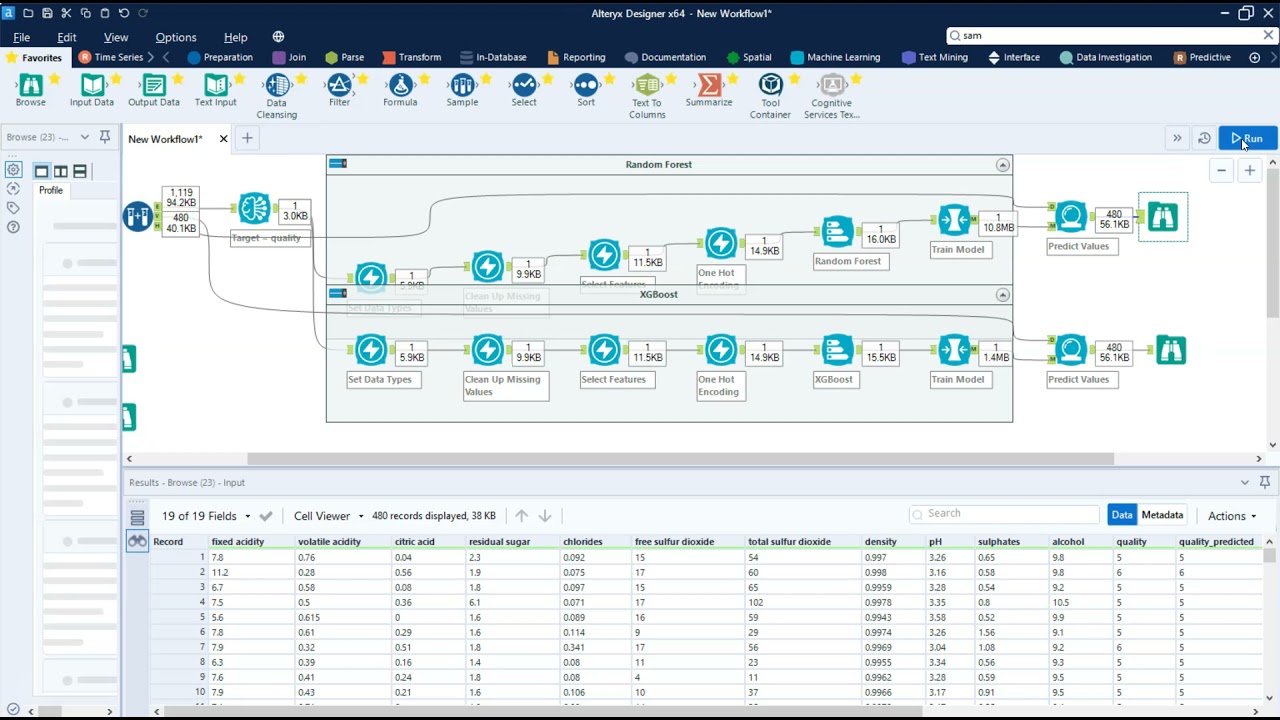Toggle the favorite star on Summarize tool

coord(733,79)
